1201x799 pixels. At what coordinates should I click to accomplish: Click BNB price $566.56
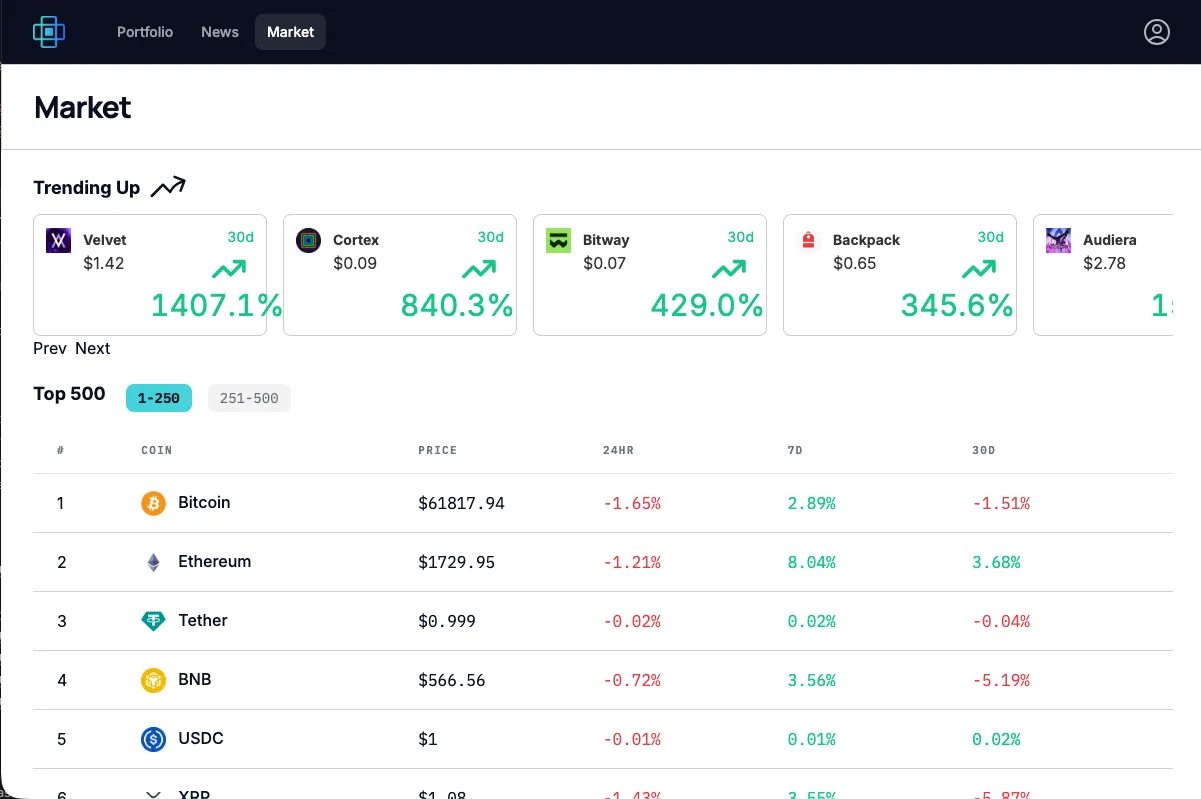(x=452, y=680)
